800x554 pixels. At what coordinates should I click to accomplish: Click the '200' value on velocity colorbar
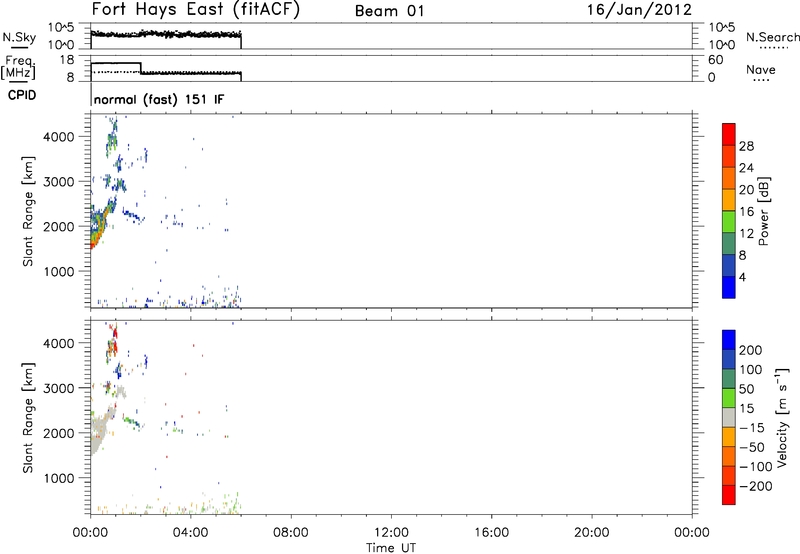[751, 350]
